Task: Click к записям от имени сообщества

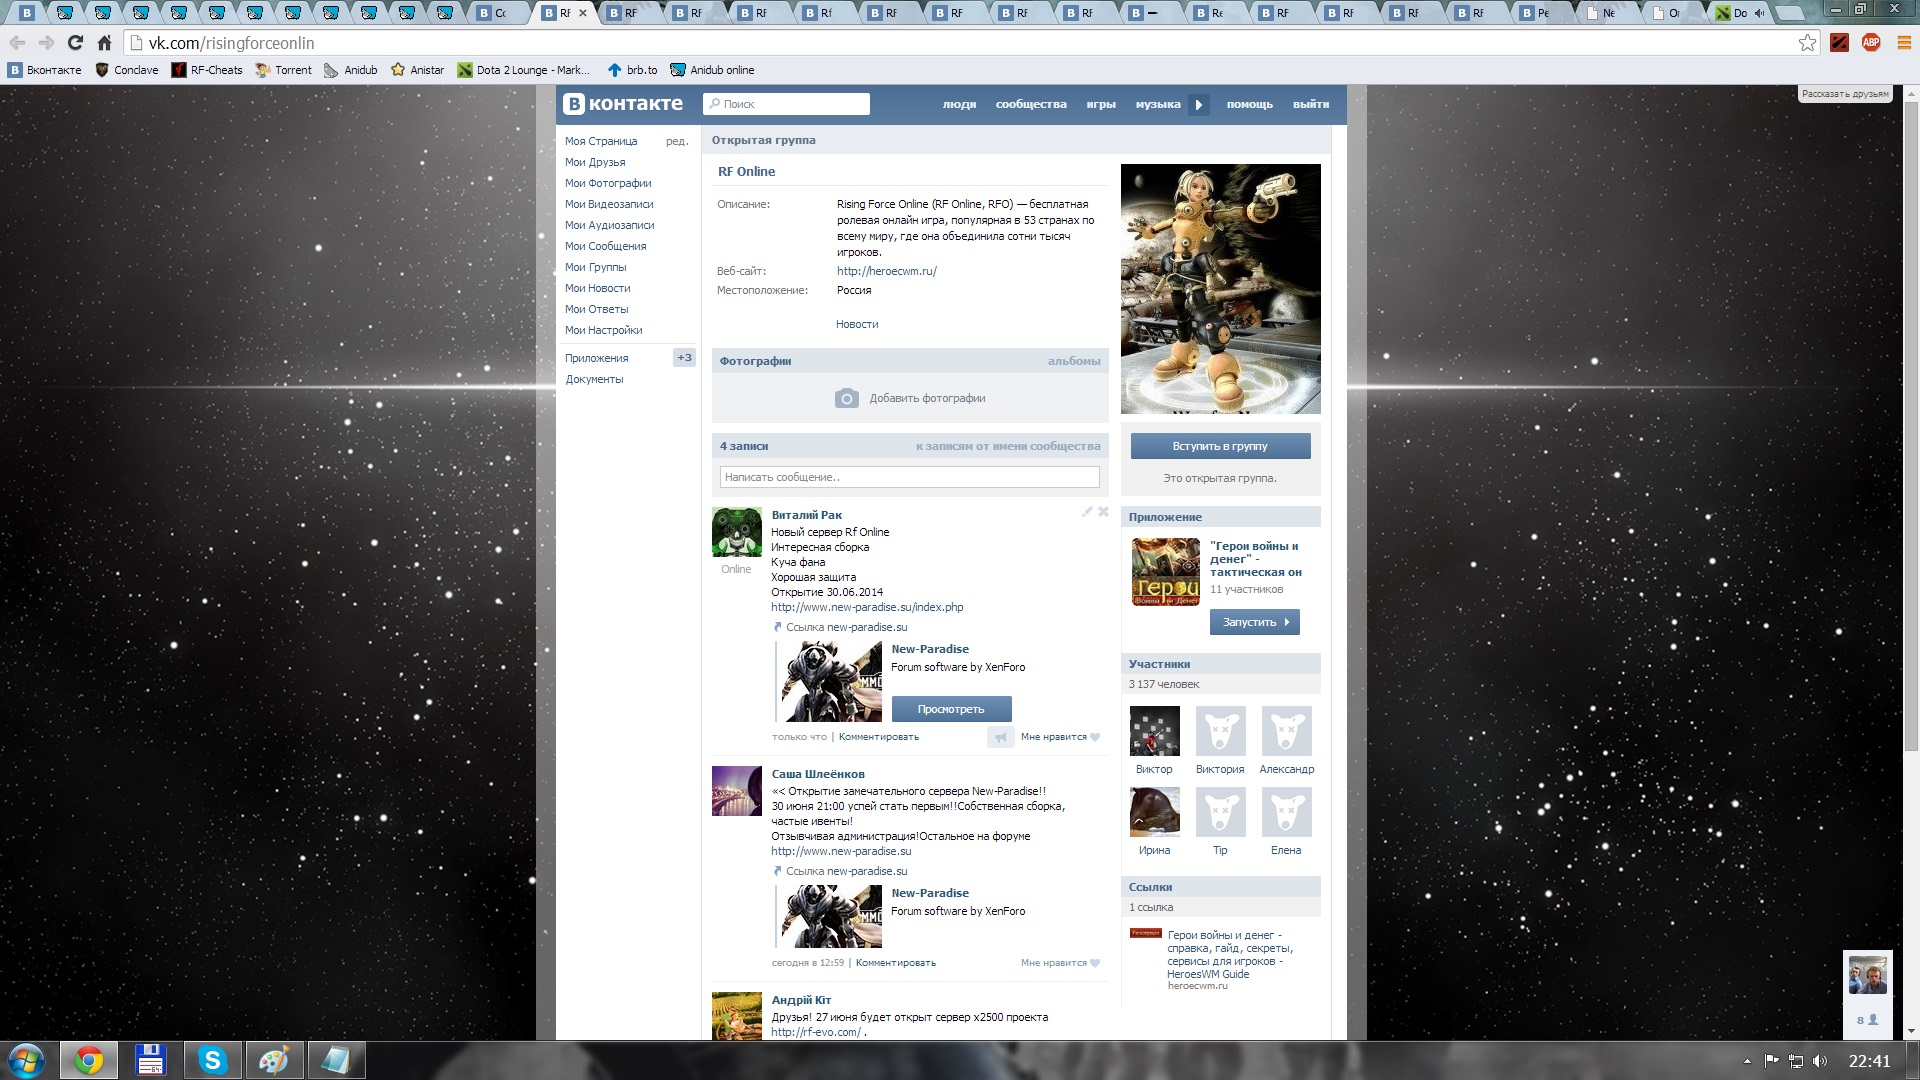Action: pyautogui.click(x=1008, y=446)
